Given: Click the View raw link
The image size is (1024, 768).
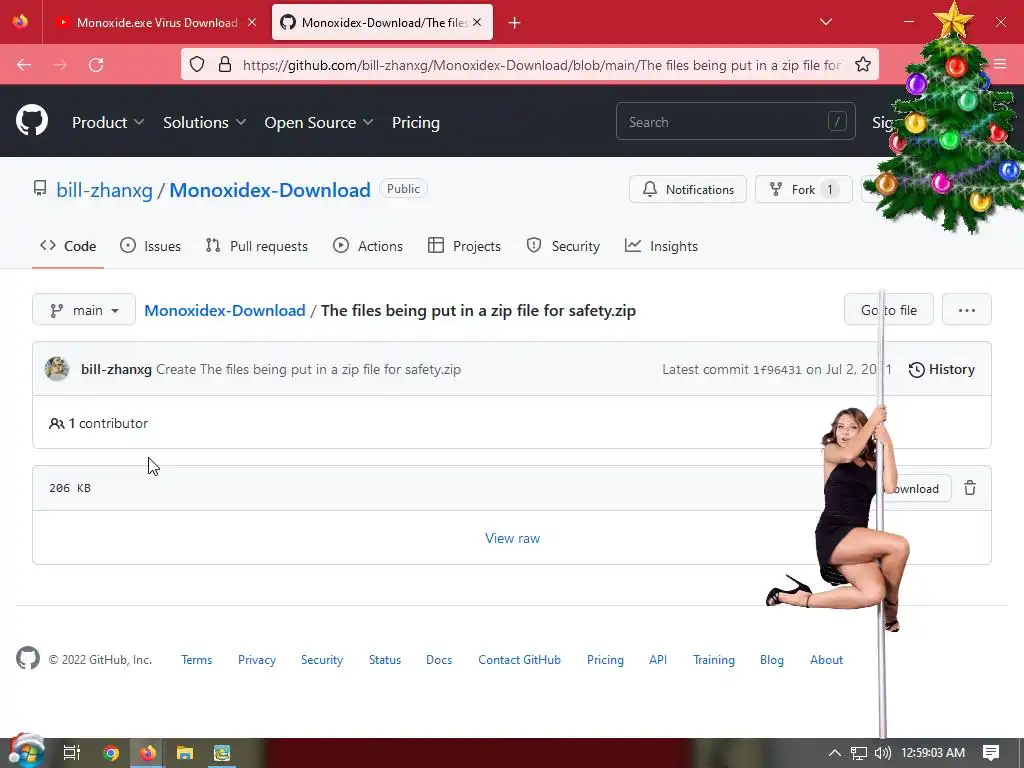Looking at the screenshot, I should click(x=512, y=538).
